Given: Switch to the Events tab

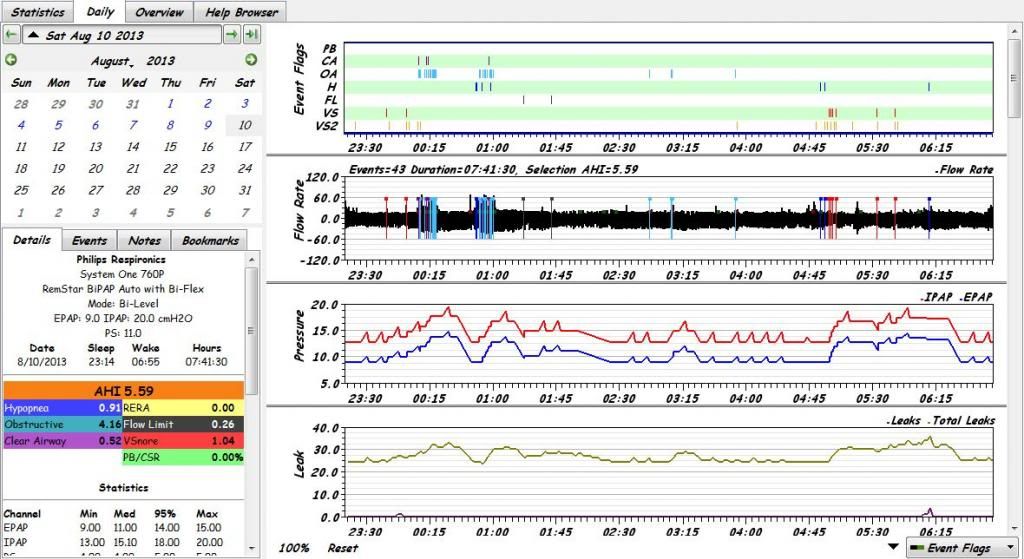Looking at the screenshot, I should tap(89, 241).
